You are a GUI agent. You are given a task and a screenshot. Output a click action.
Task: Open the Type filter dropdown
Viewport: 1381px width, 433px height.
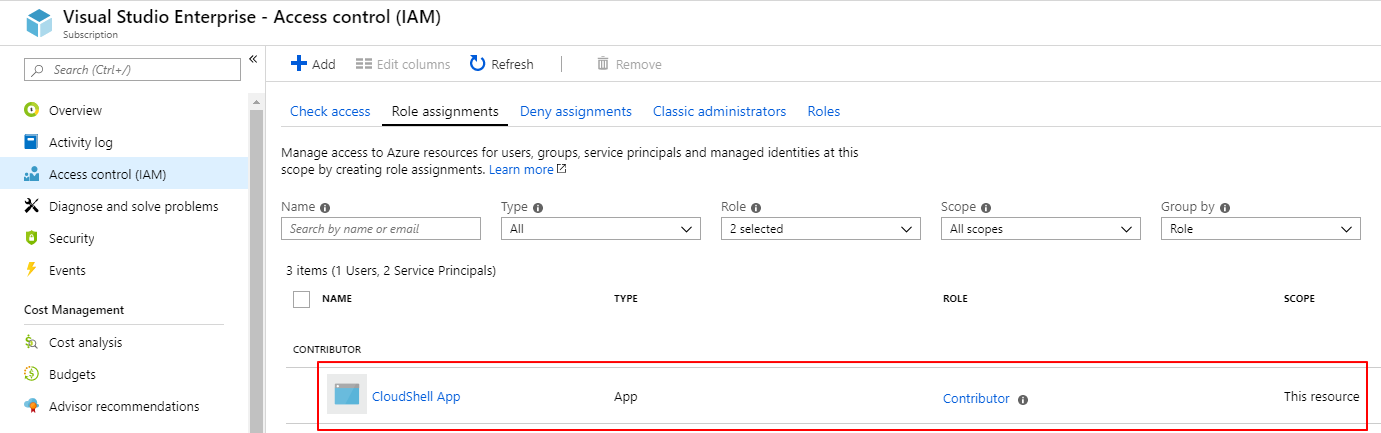click(601, 229)
